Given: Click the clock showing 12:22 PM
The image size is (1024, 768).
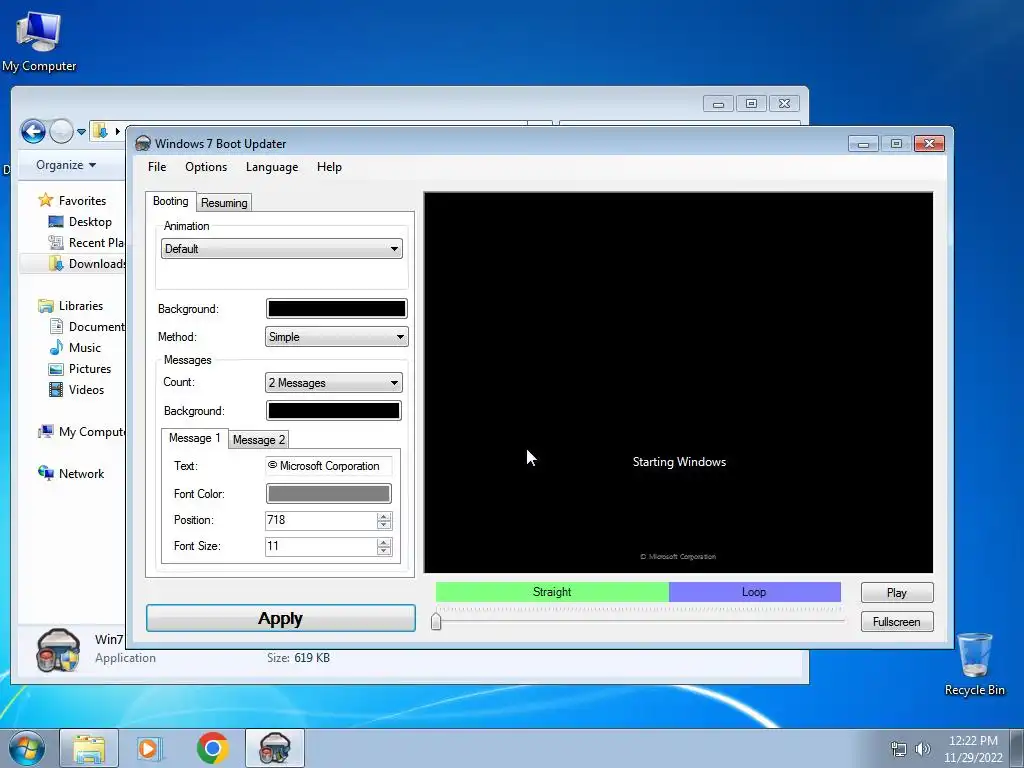Looking at the screenshot, I should pyautogui.click(x=973, y=741).
